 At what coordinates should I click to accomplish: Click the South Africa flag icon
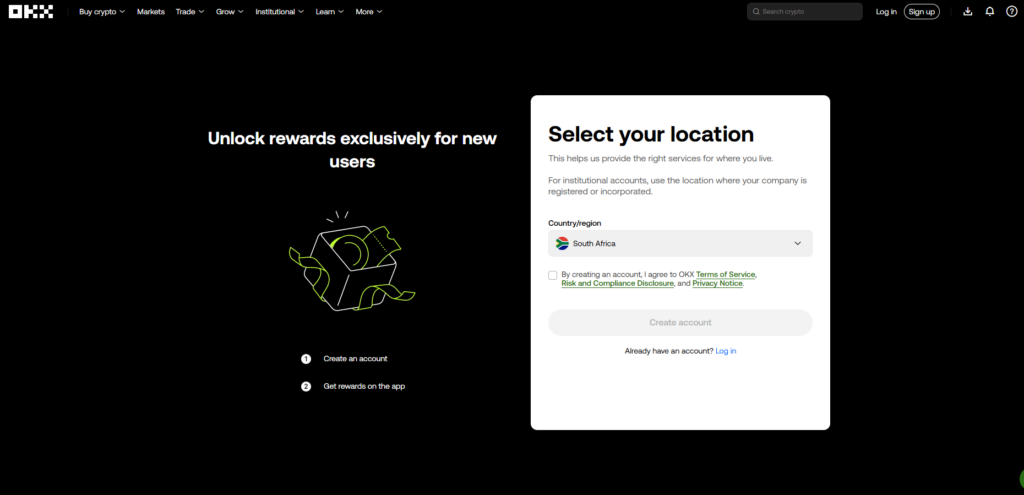tap(562, 244)
